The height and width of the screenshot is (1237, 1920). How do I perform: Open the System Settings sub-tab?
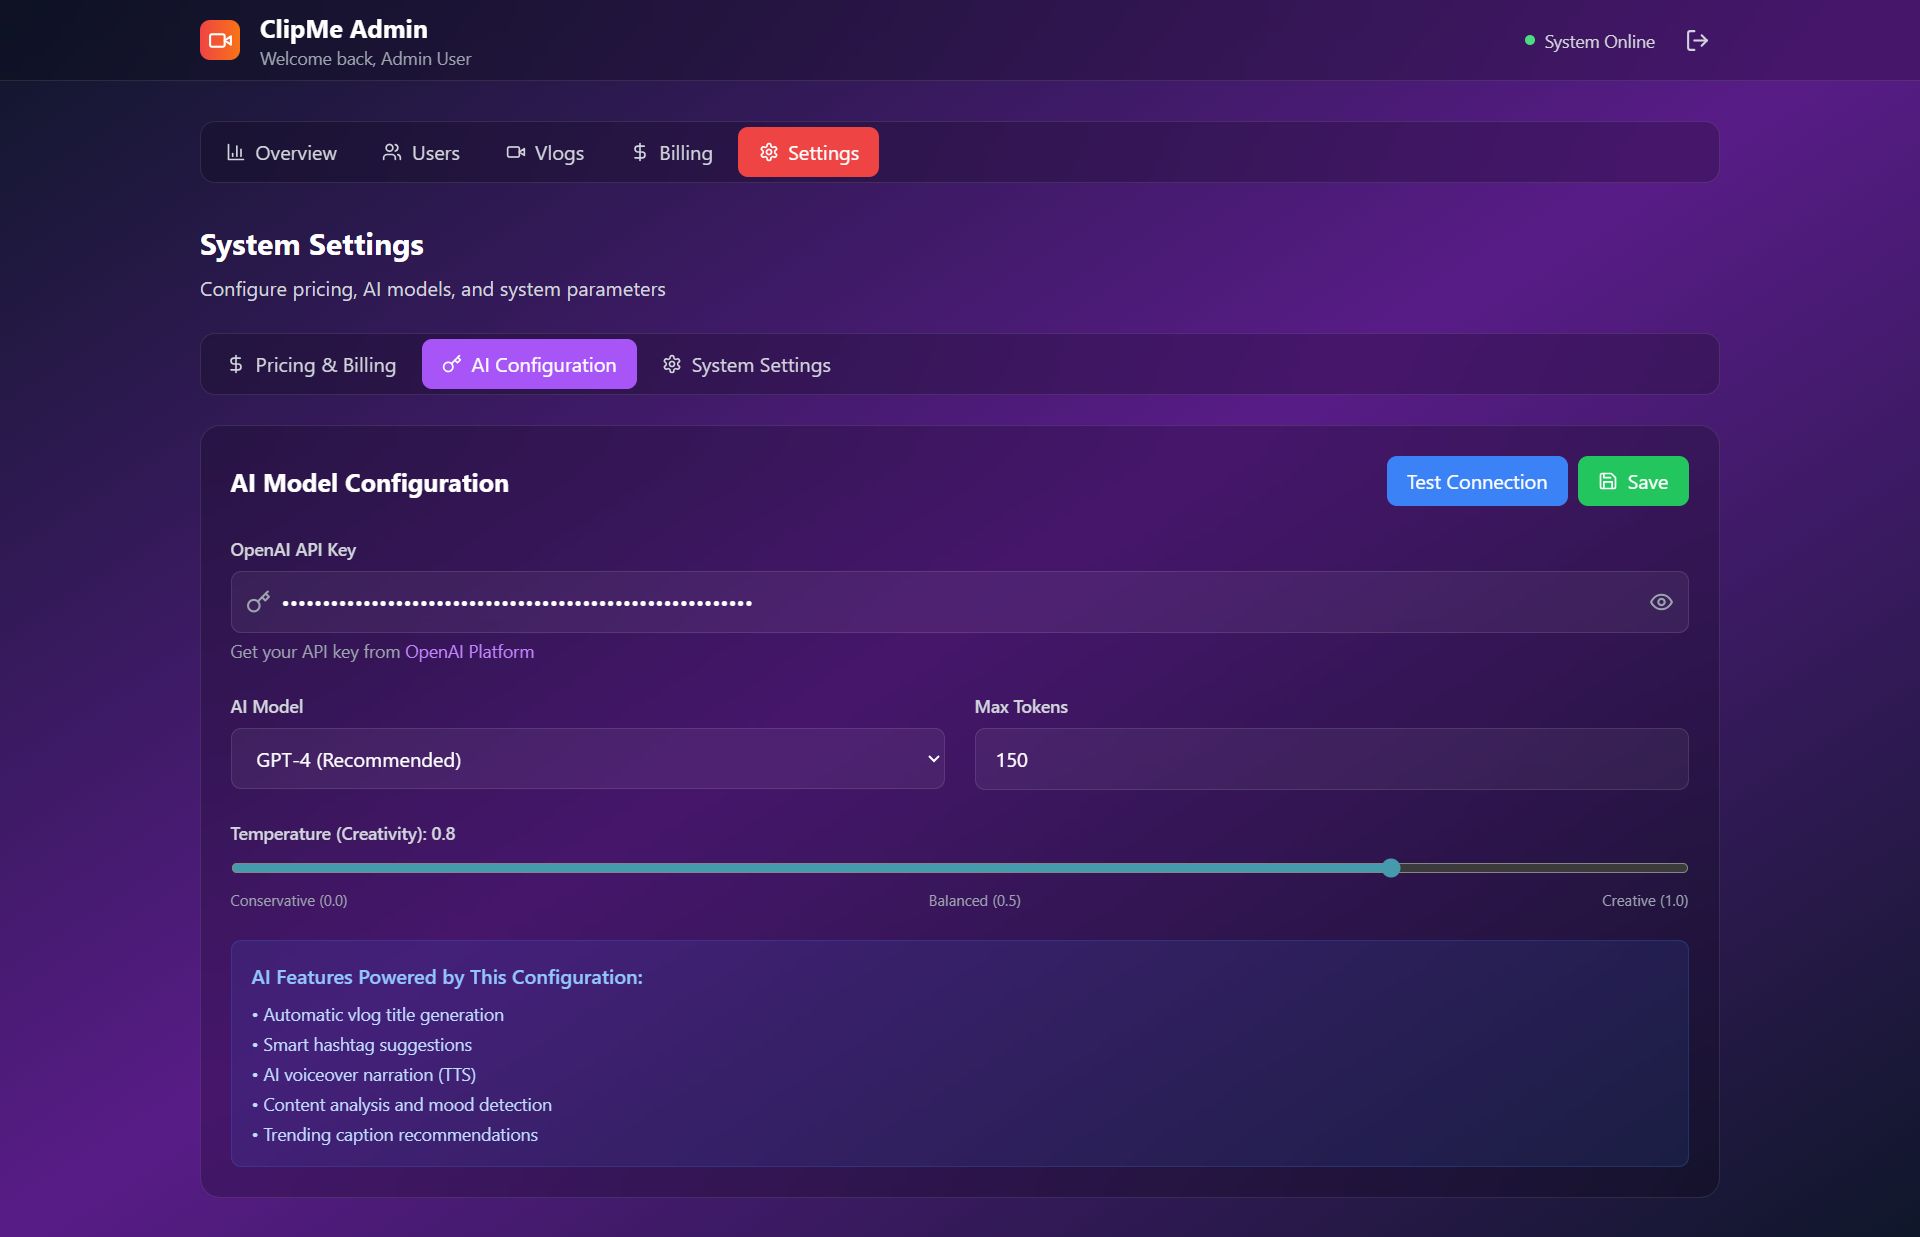coord(746,365)
